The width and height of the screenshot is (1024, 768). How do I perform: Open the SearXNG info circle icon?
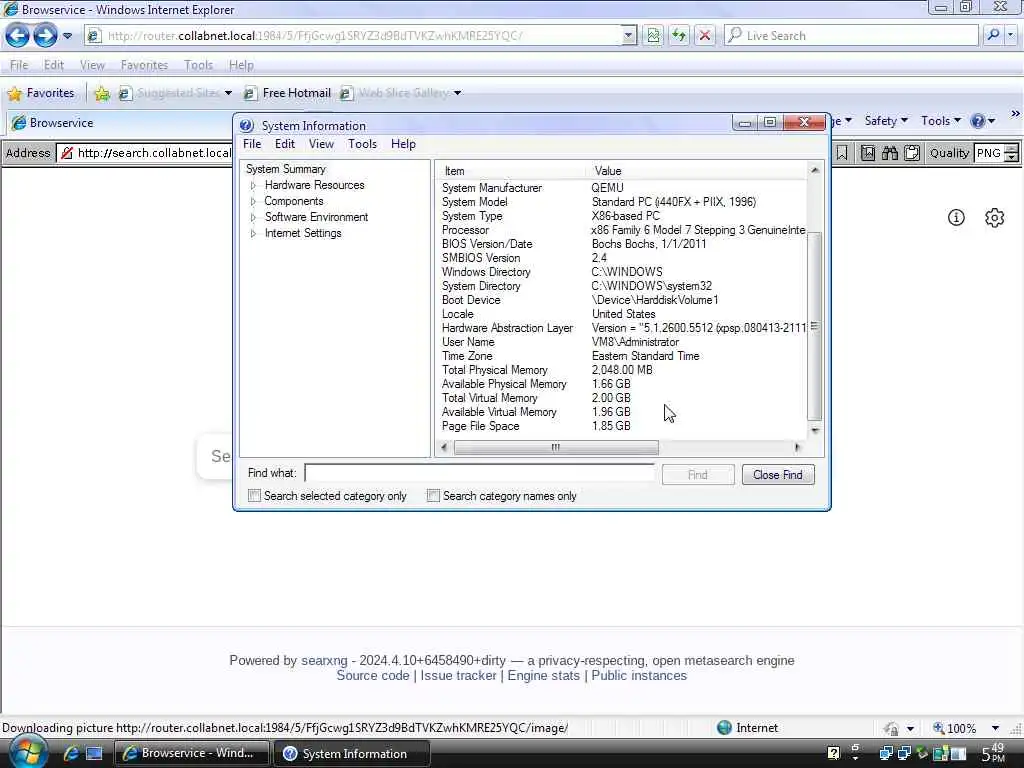tap(955, 217)
